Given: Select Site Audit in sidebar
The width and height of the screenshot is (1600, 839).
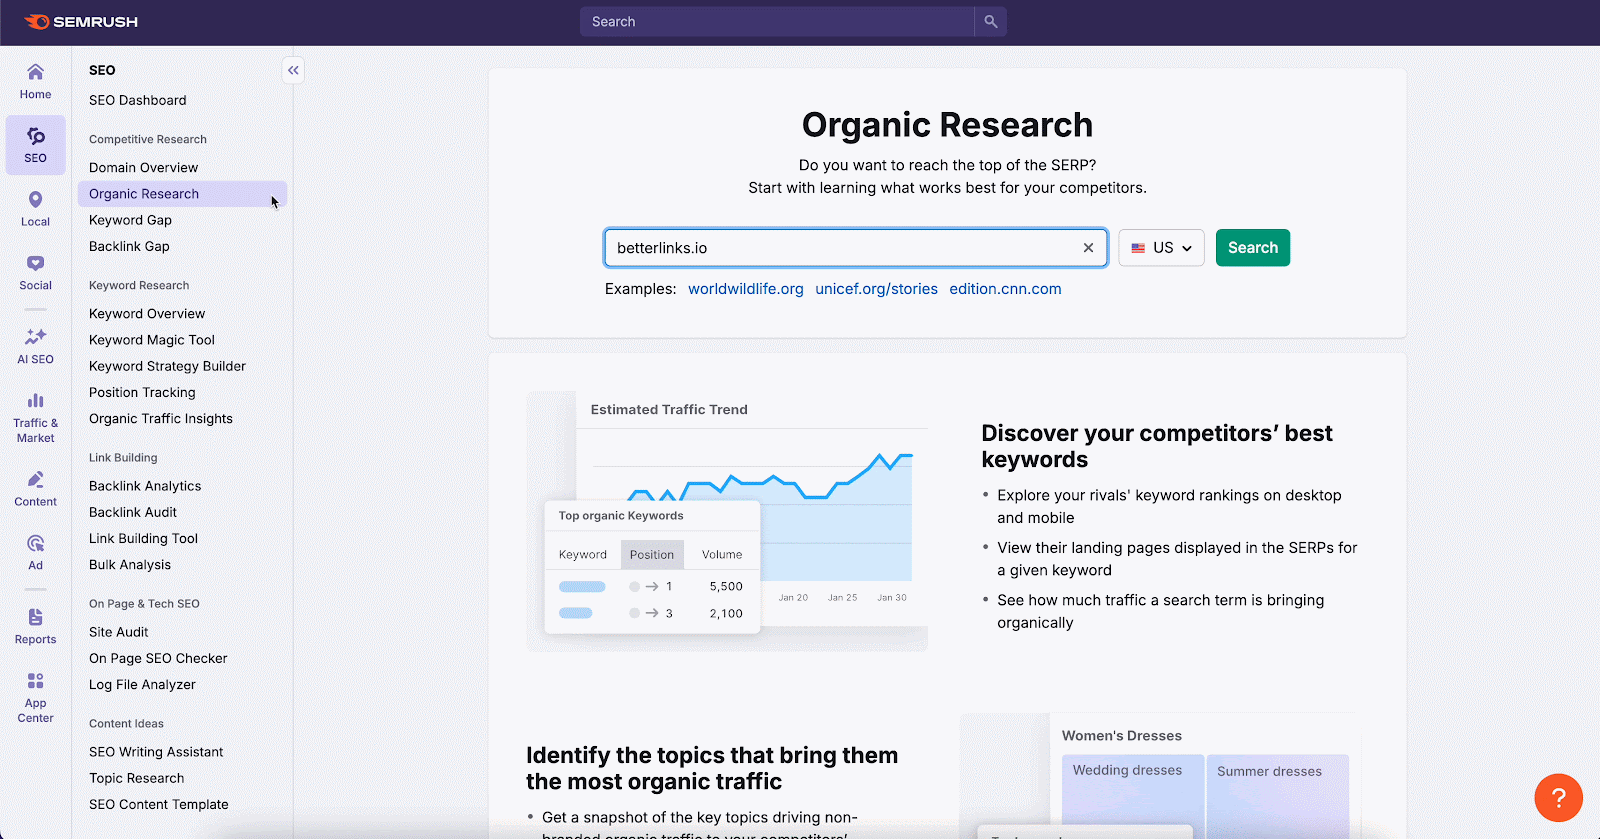Looking at the screenshot, I should [119, 632].
